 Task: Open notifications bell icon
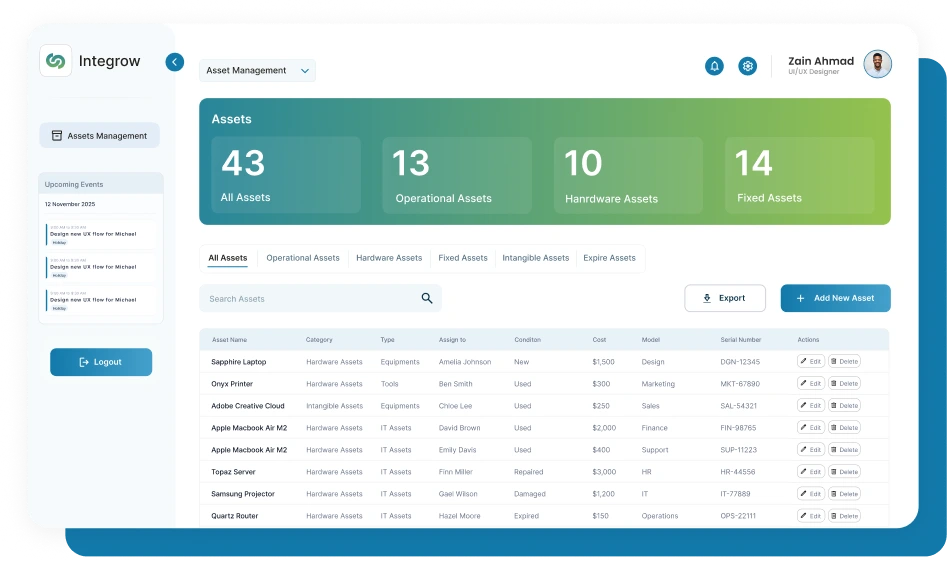(714, 66)
